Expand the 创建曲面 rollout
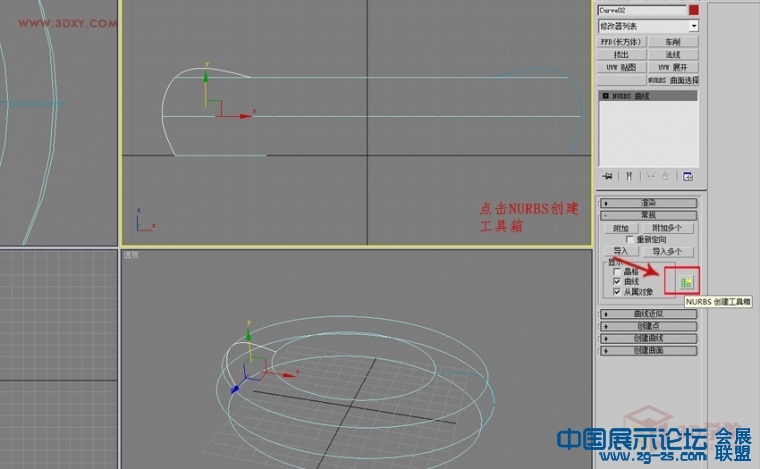The image size is (760, 469). point(649,350)
